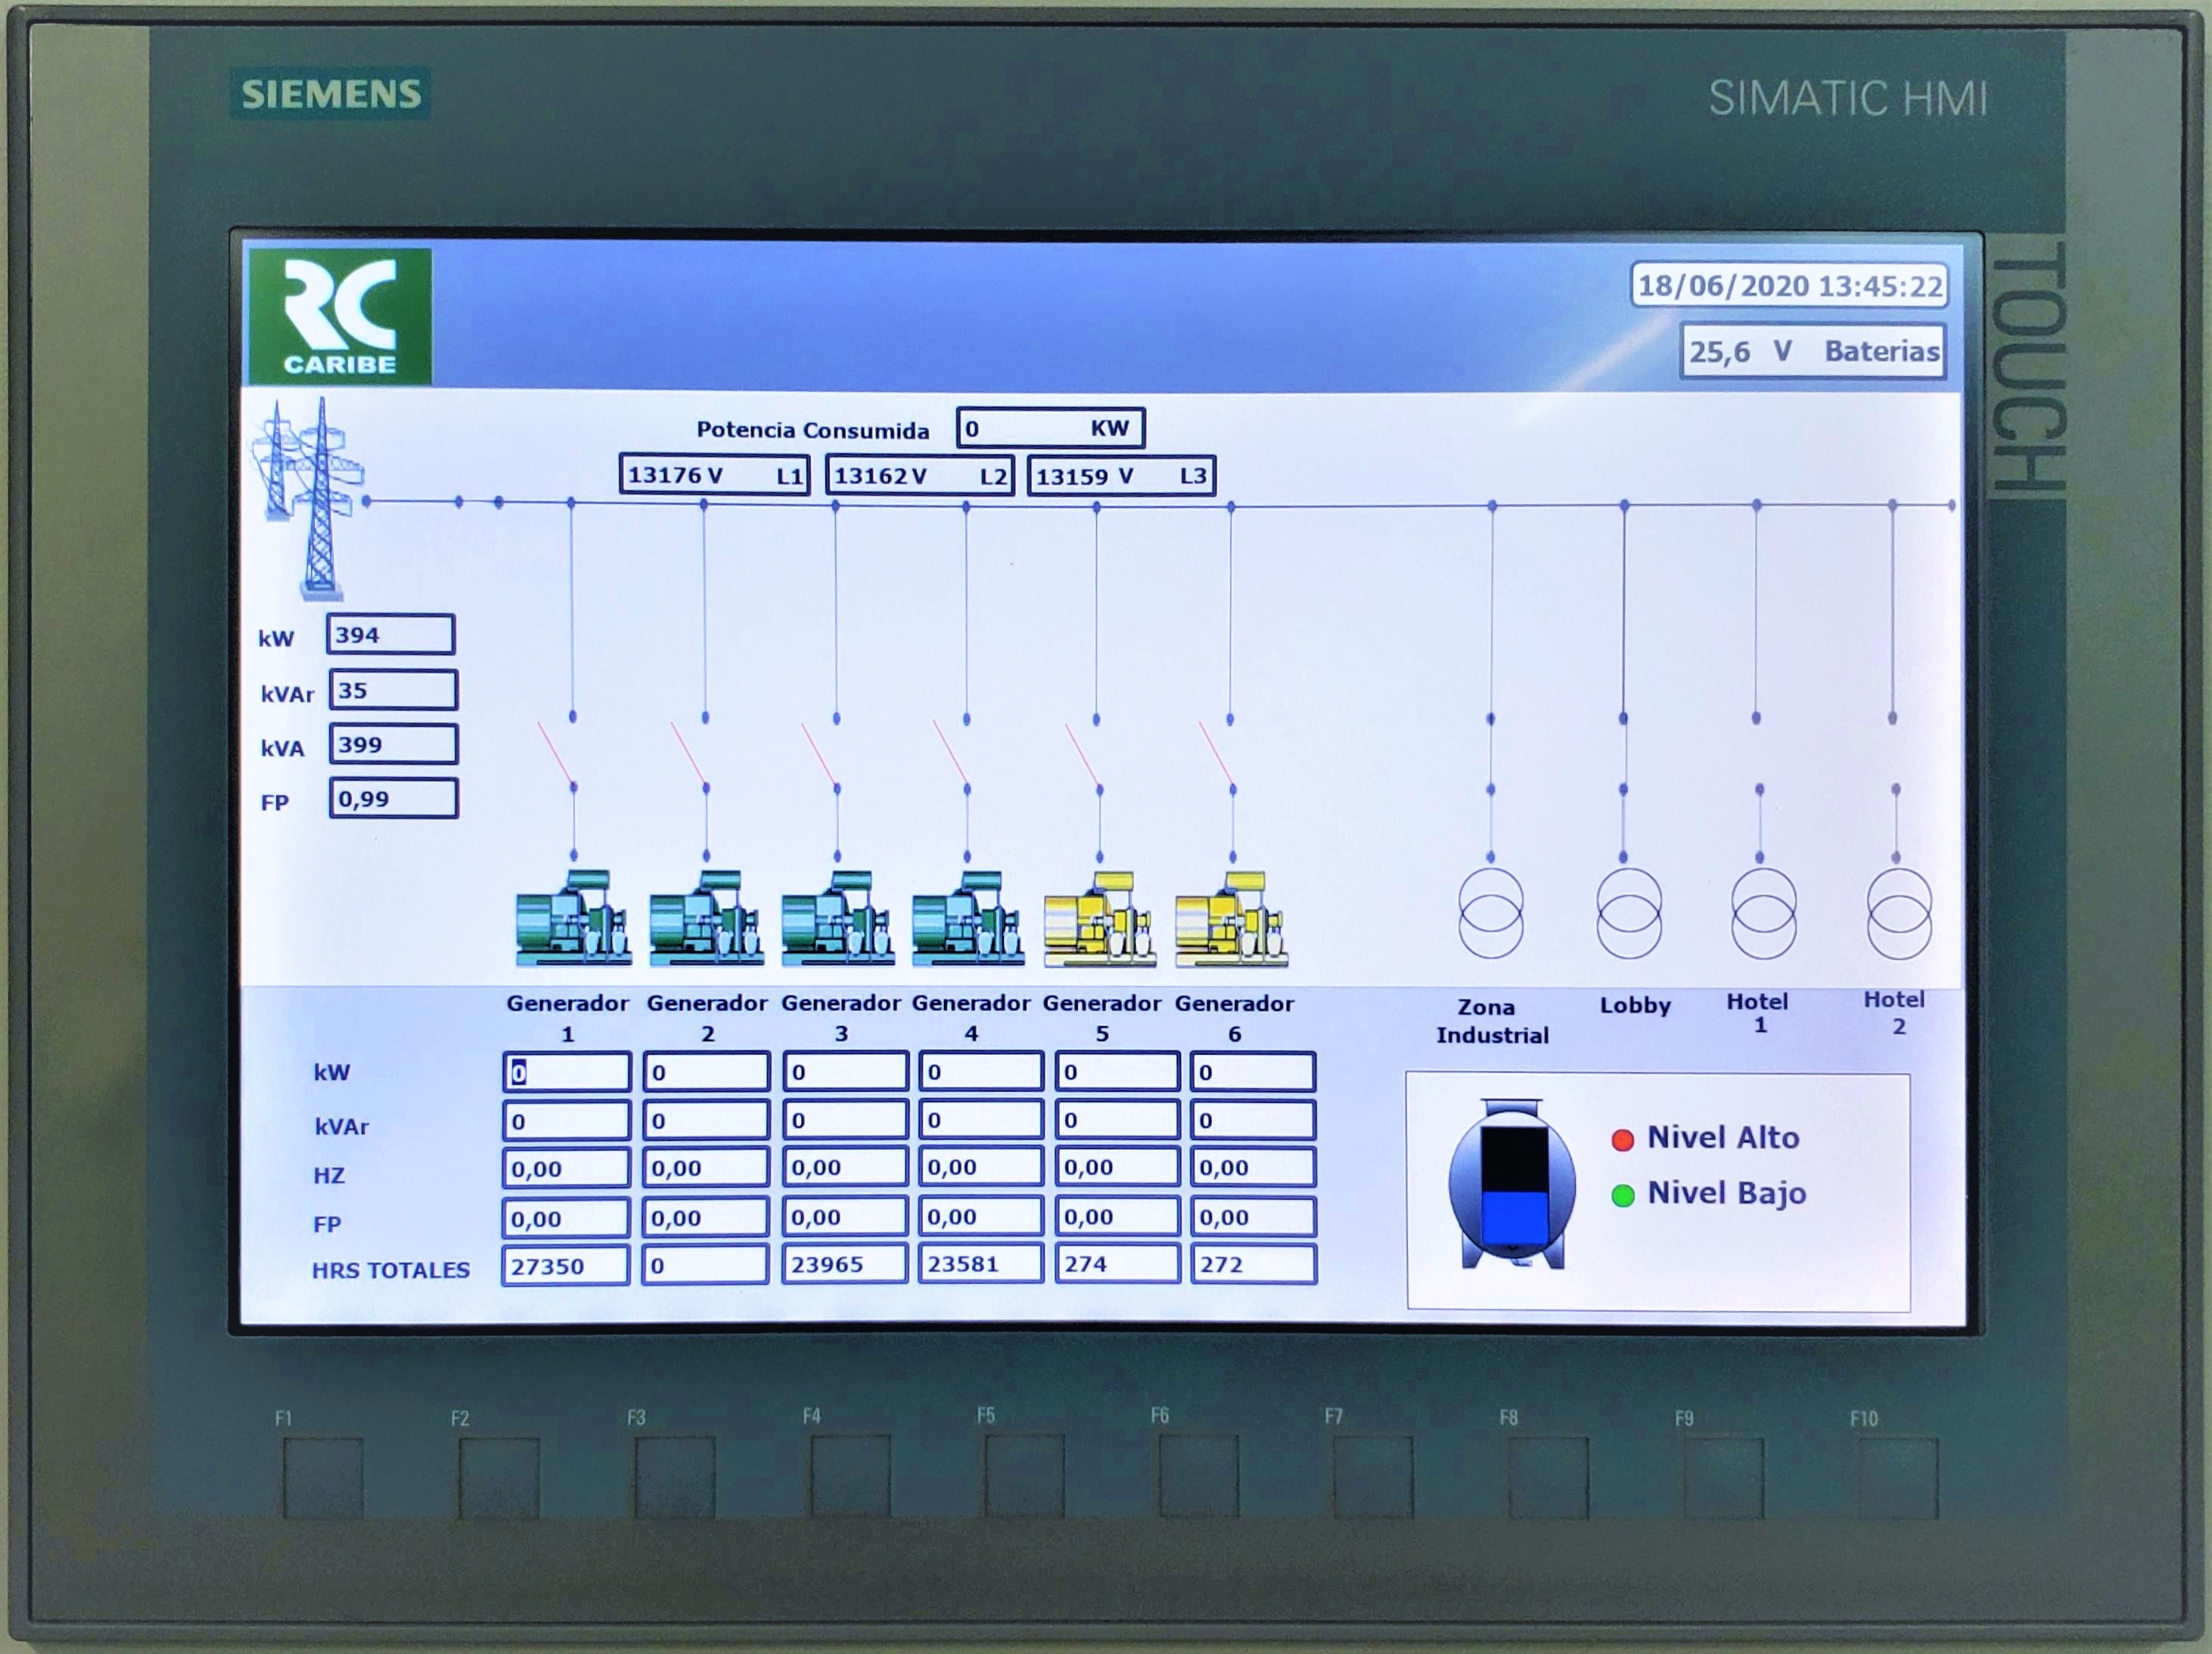Toggle the Generador 1 breaker switch
This screenshot has height=1654, width=2212.
click(557, 753)
